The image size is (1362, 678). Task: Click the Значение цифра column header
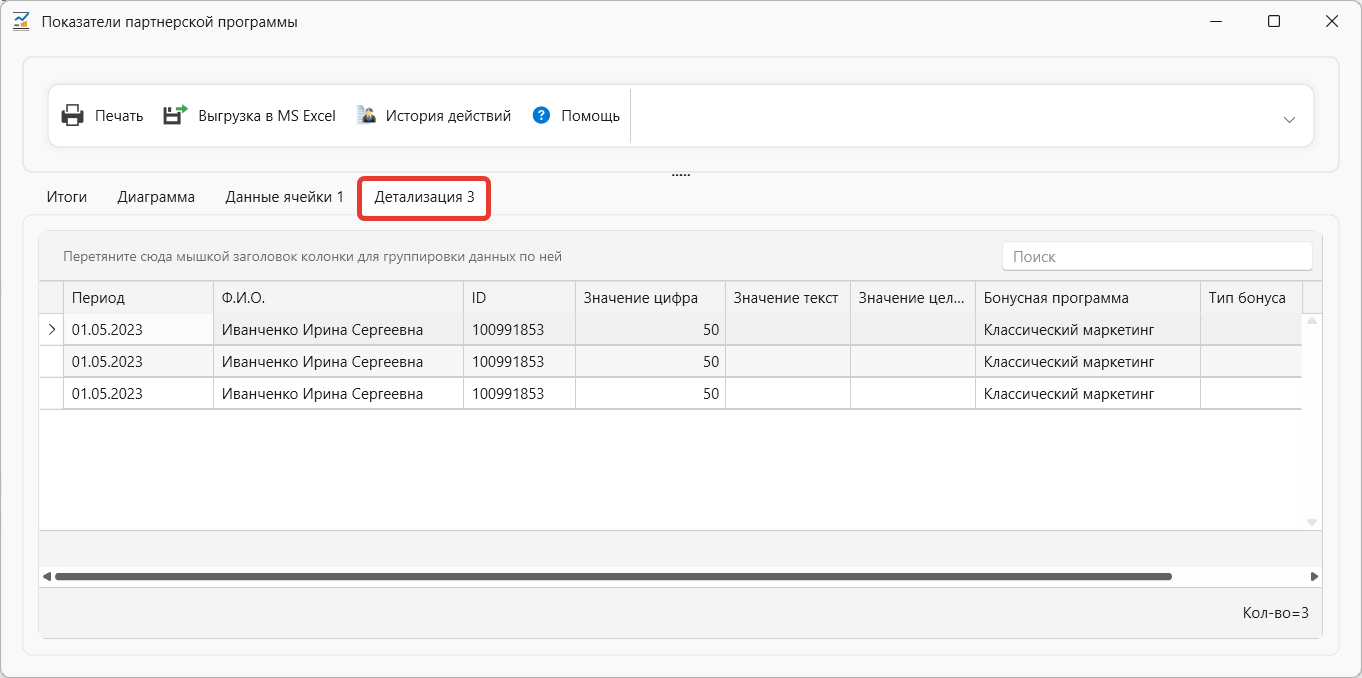[650, 298]
